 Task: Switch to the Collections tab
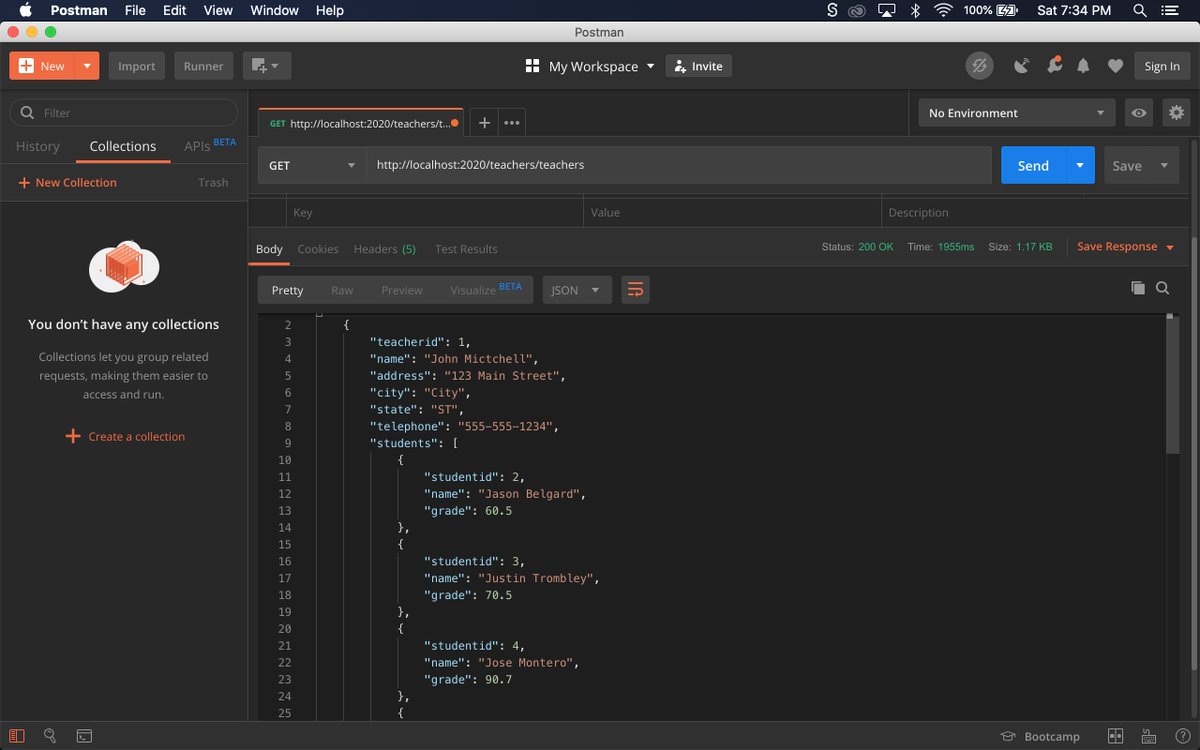click(123, 146)
